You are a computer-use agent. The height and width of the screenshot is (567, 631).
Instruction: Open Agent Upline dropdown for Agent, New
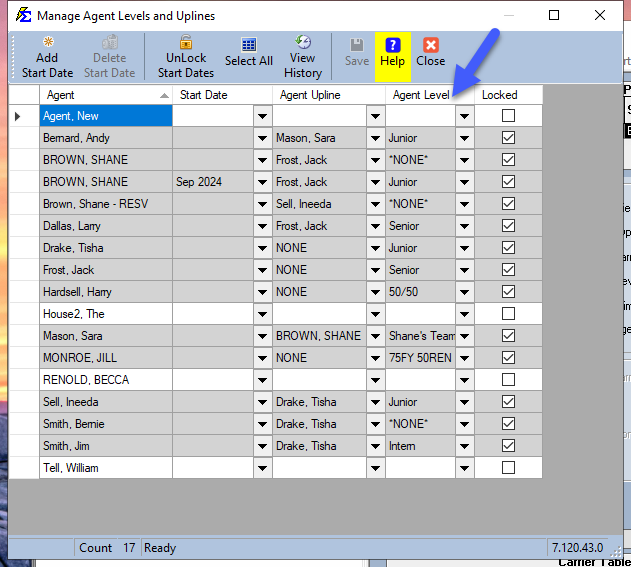coord(375,116)
